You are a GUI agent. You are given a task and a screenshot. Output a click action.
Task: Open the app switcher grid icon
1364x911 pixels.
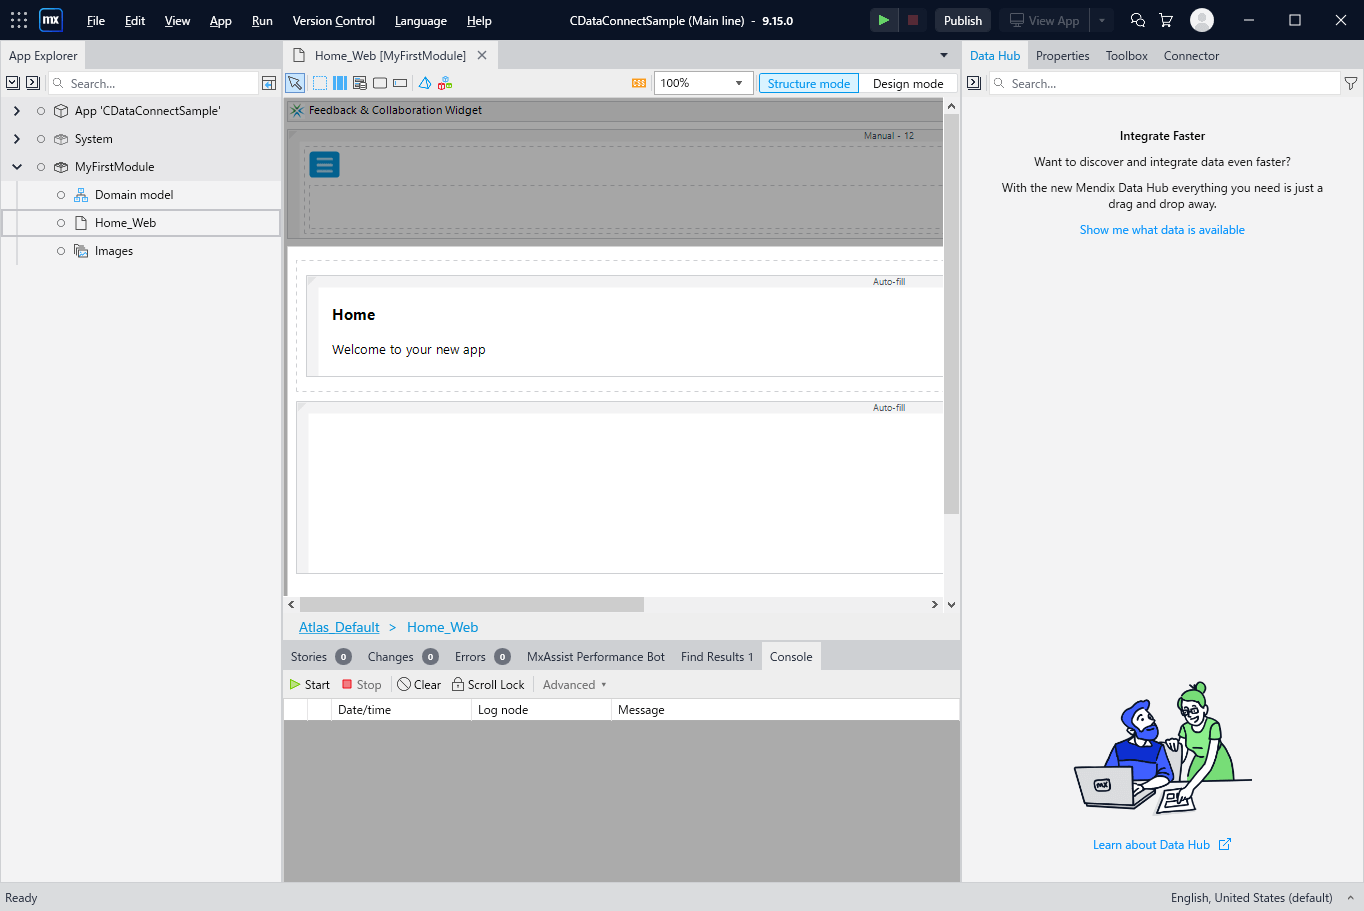19,20
